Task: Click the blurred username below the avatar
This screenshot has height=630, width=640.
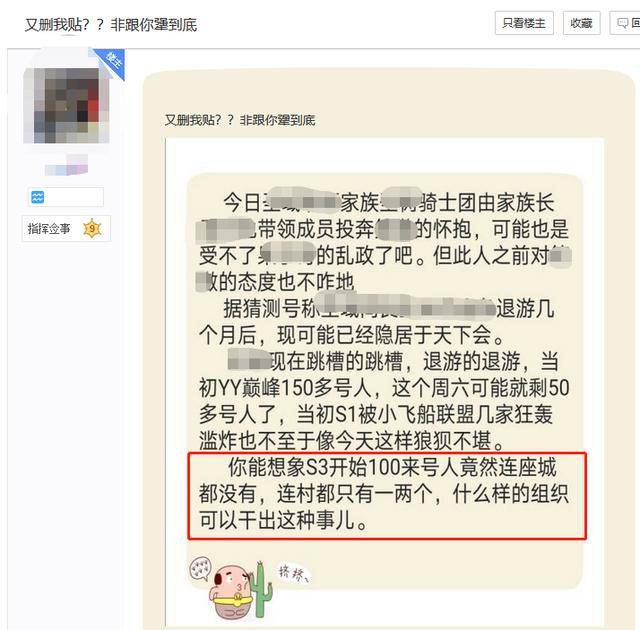Action: [66, 165]
